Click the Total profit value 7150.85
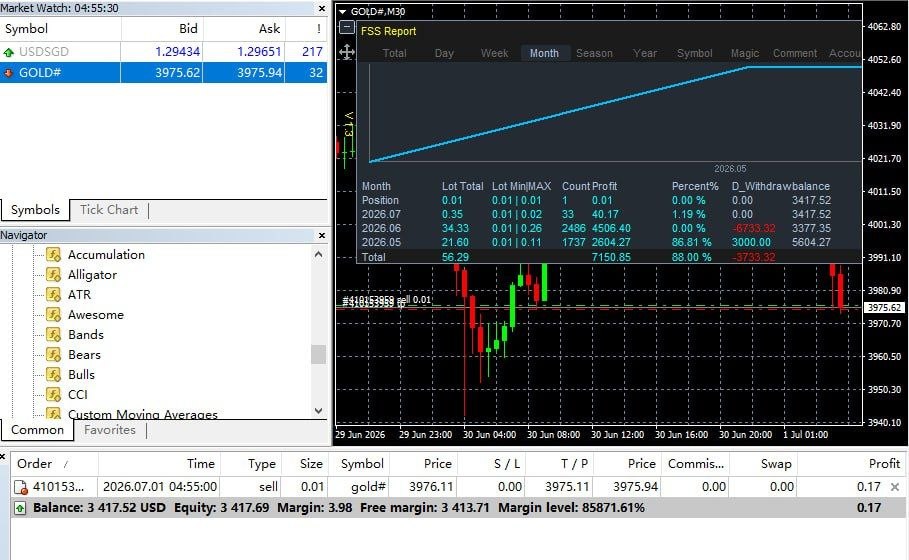This screenshot has height=560, width=909. (611, 257)
